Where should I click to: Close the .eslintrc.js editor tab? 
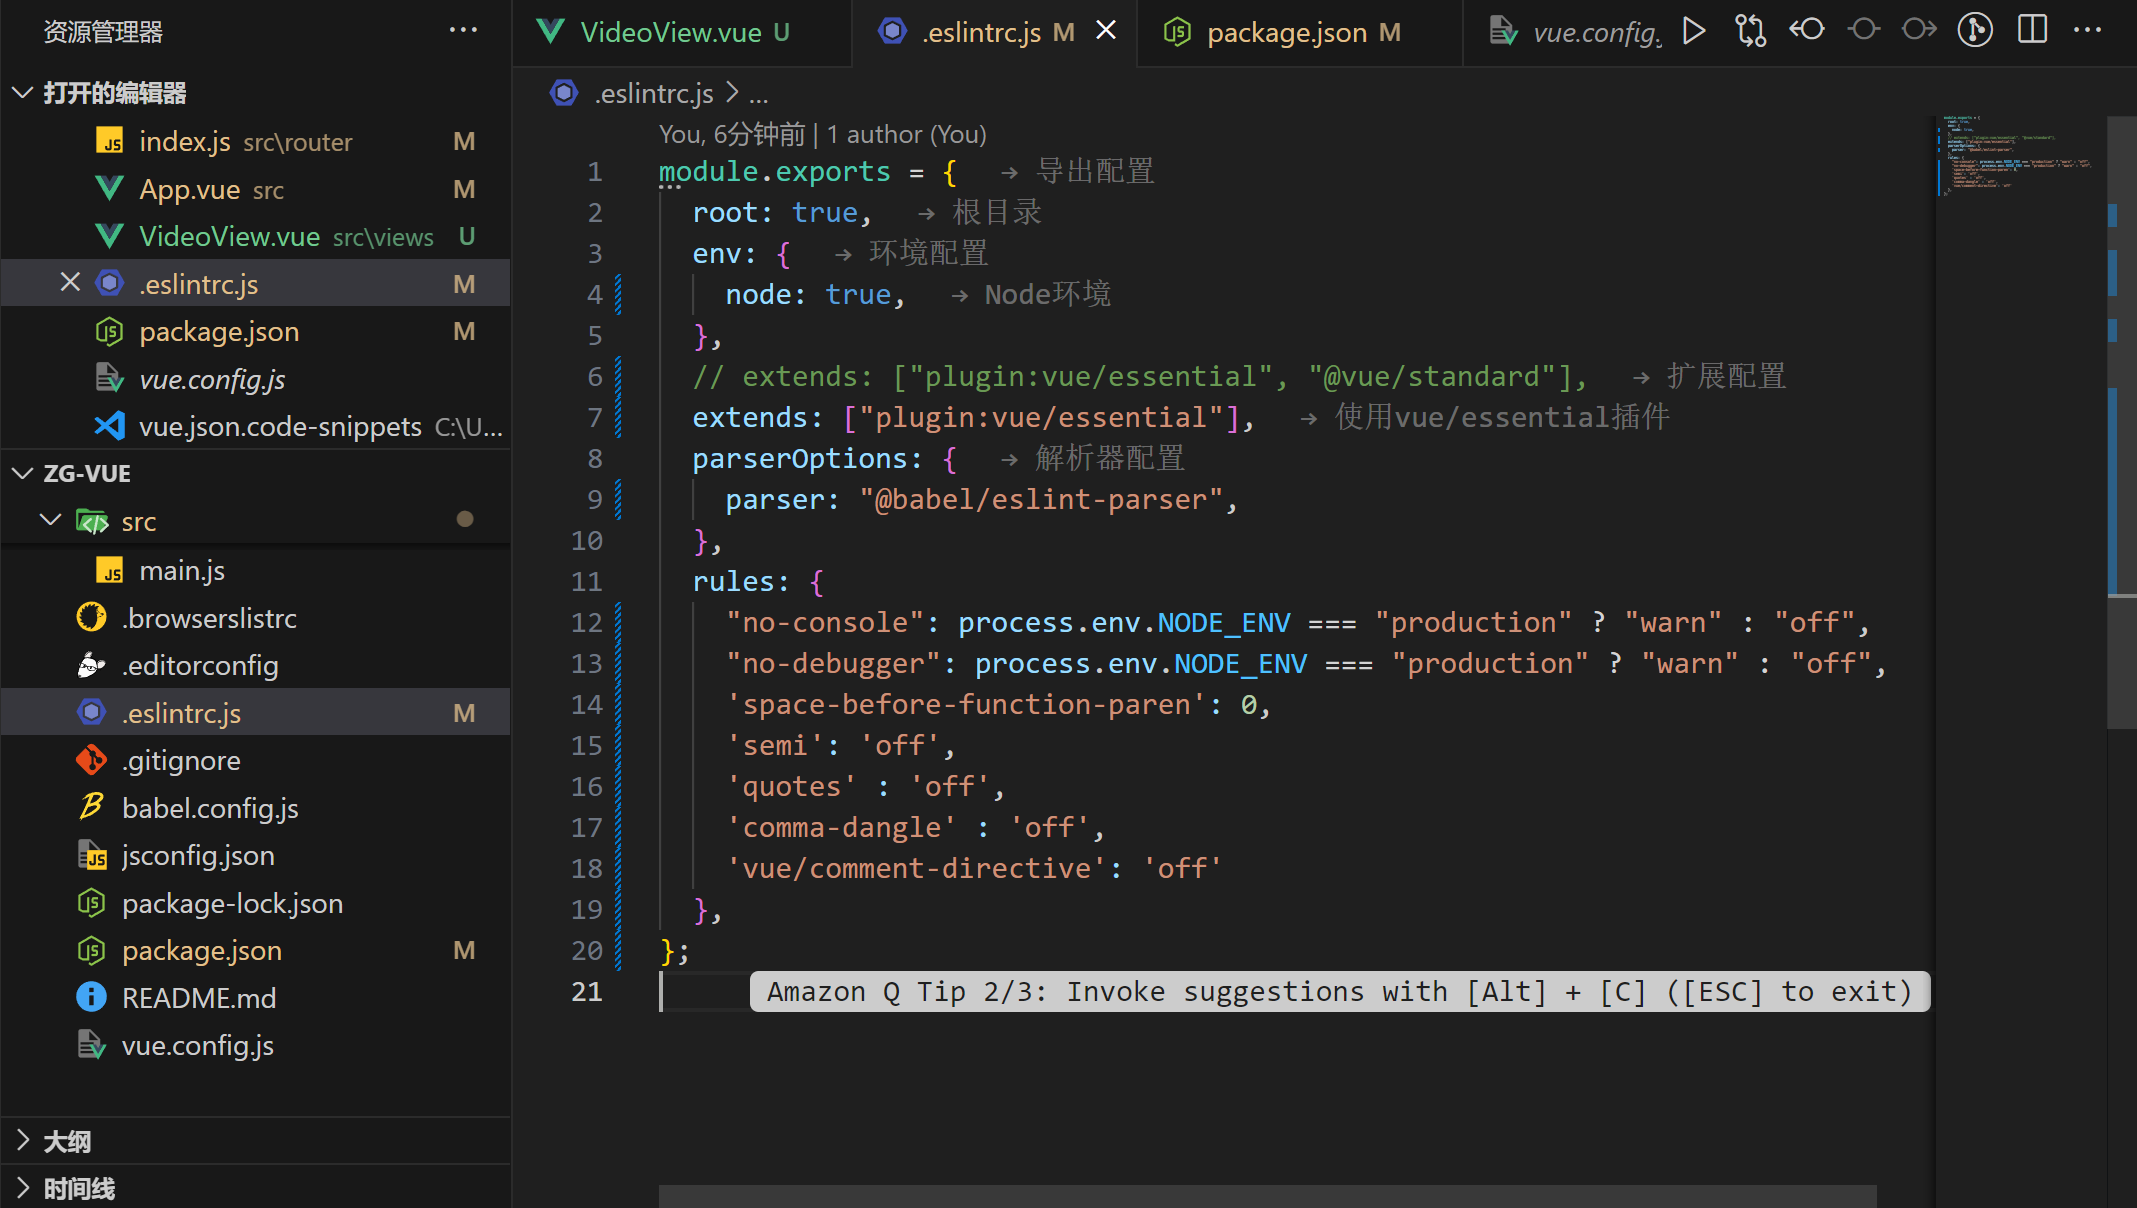coord(1106,31)
